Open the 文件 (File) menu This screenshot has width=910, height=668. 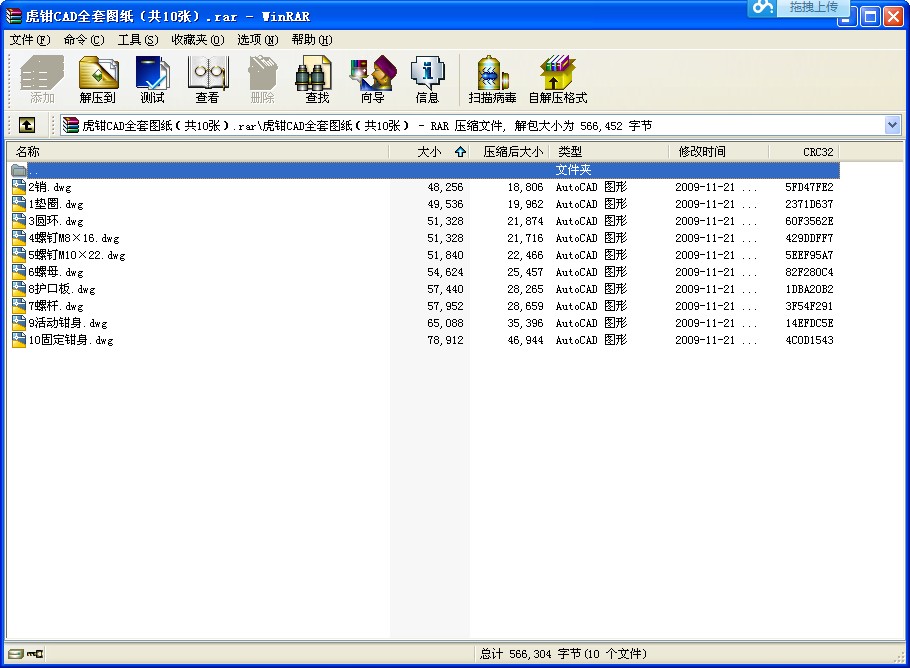(29, 40)
